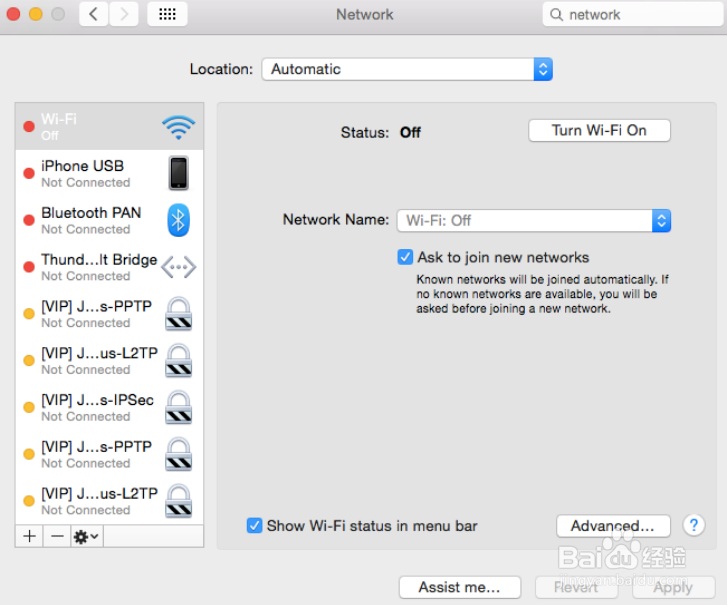Viewport: 727px width, 605px height.
Task: Click the Revert button
Action: click(576, 587)
